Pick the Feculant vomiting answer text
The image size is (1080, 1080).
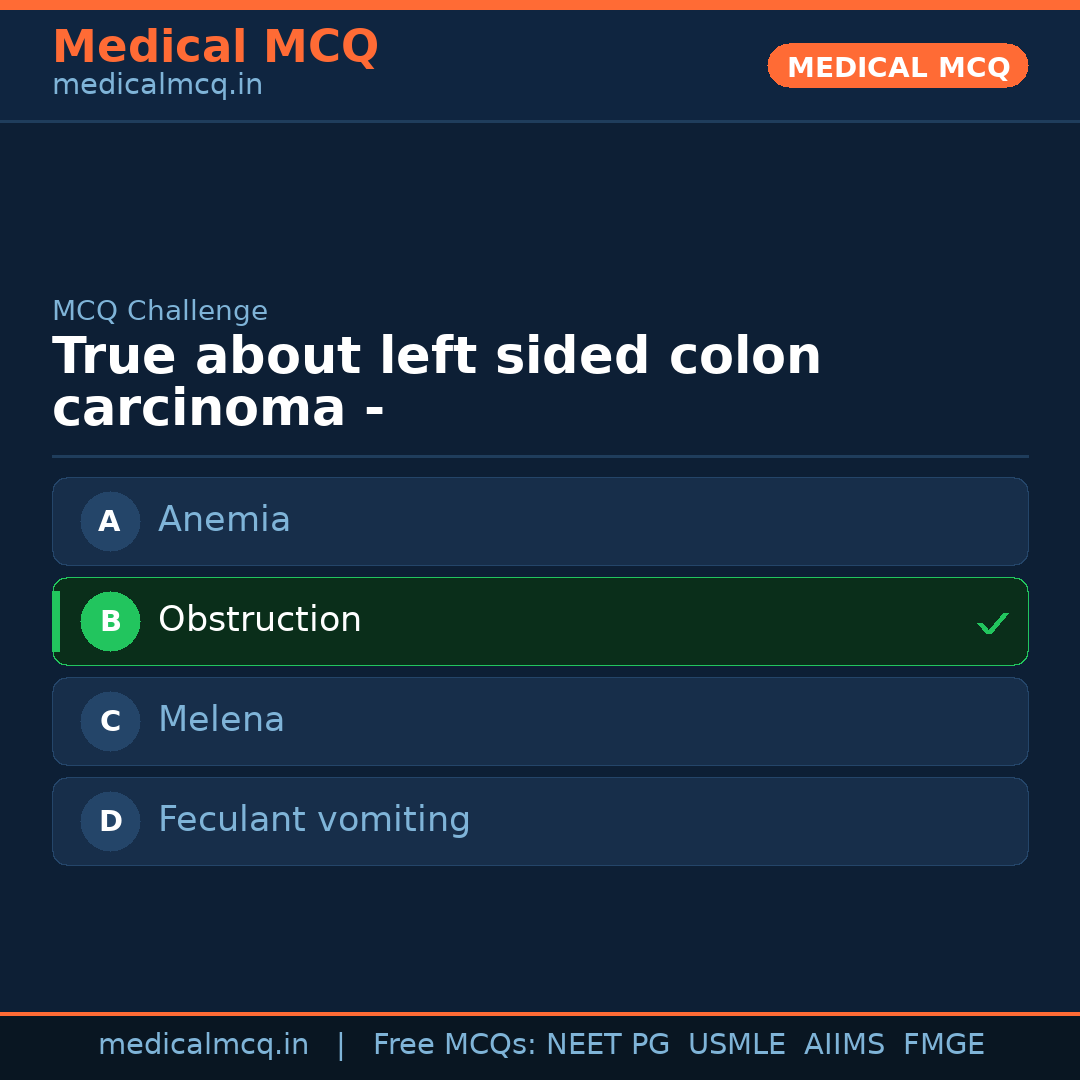[x=314, y=820]
